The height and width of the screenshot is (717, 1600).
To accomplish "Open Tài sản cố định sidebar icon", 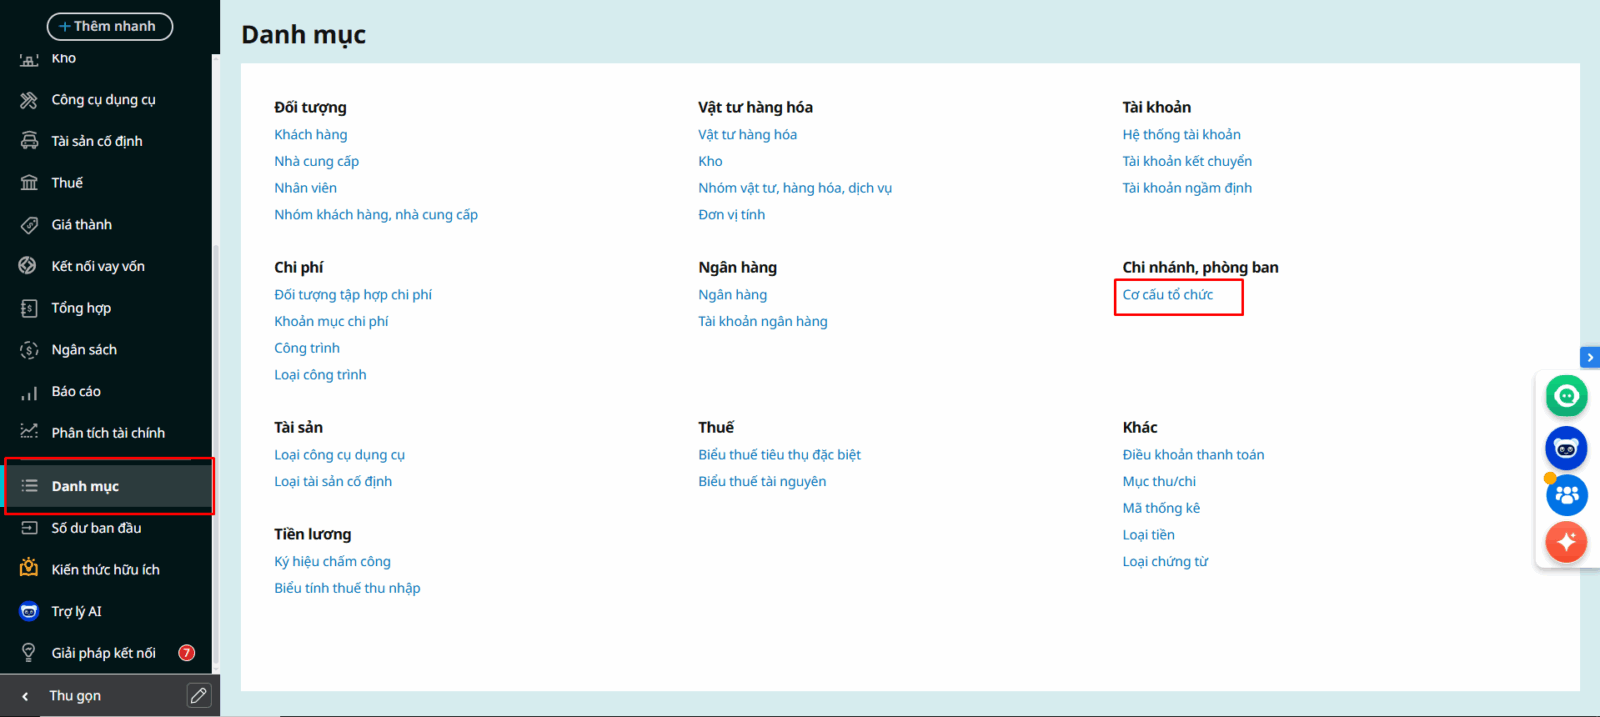I will coord(29,141).
